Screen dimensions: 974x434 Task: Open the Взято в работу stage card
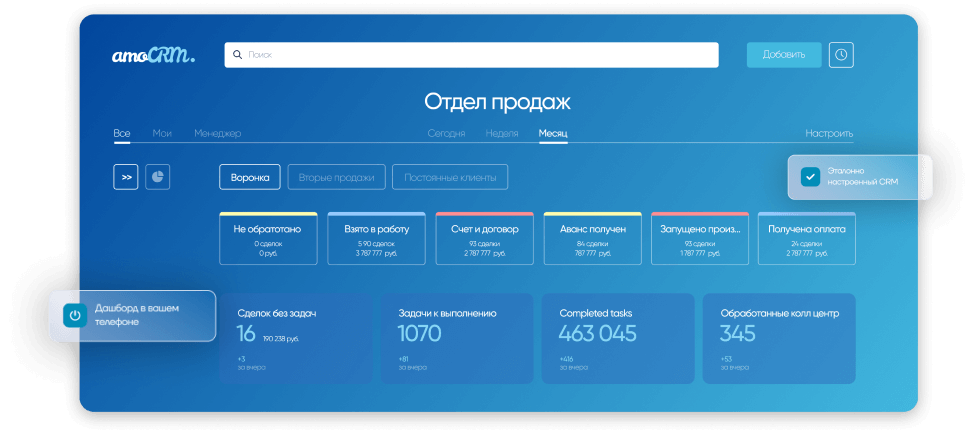click(x=376, y=238)
